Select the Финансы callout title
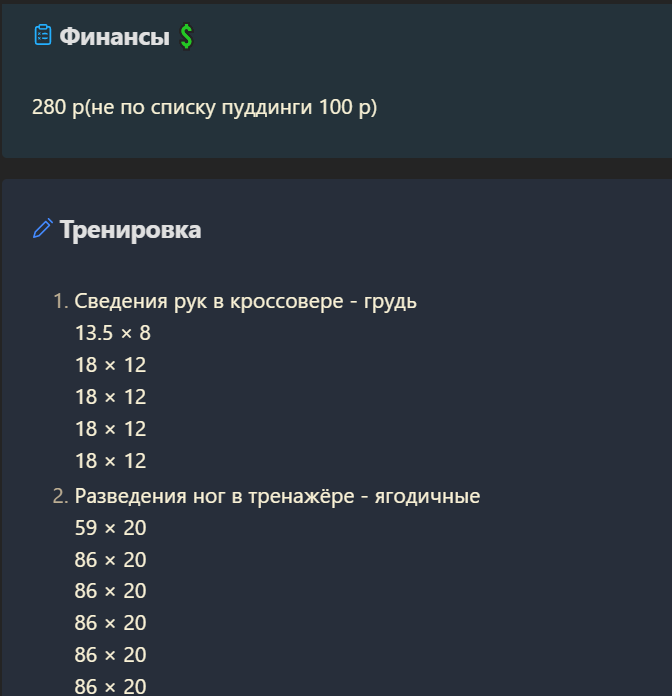 click(x=115, y=36)
